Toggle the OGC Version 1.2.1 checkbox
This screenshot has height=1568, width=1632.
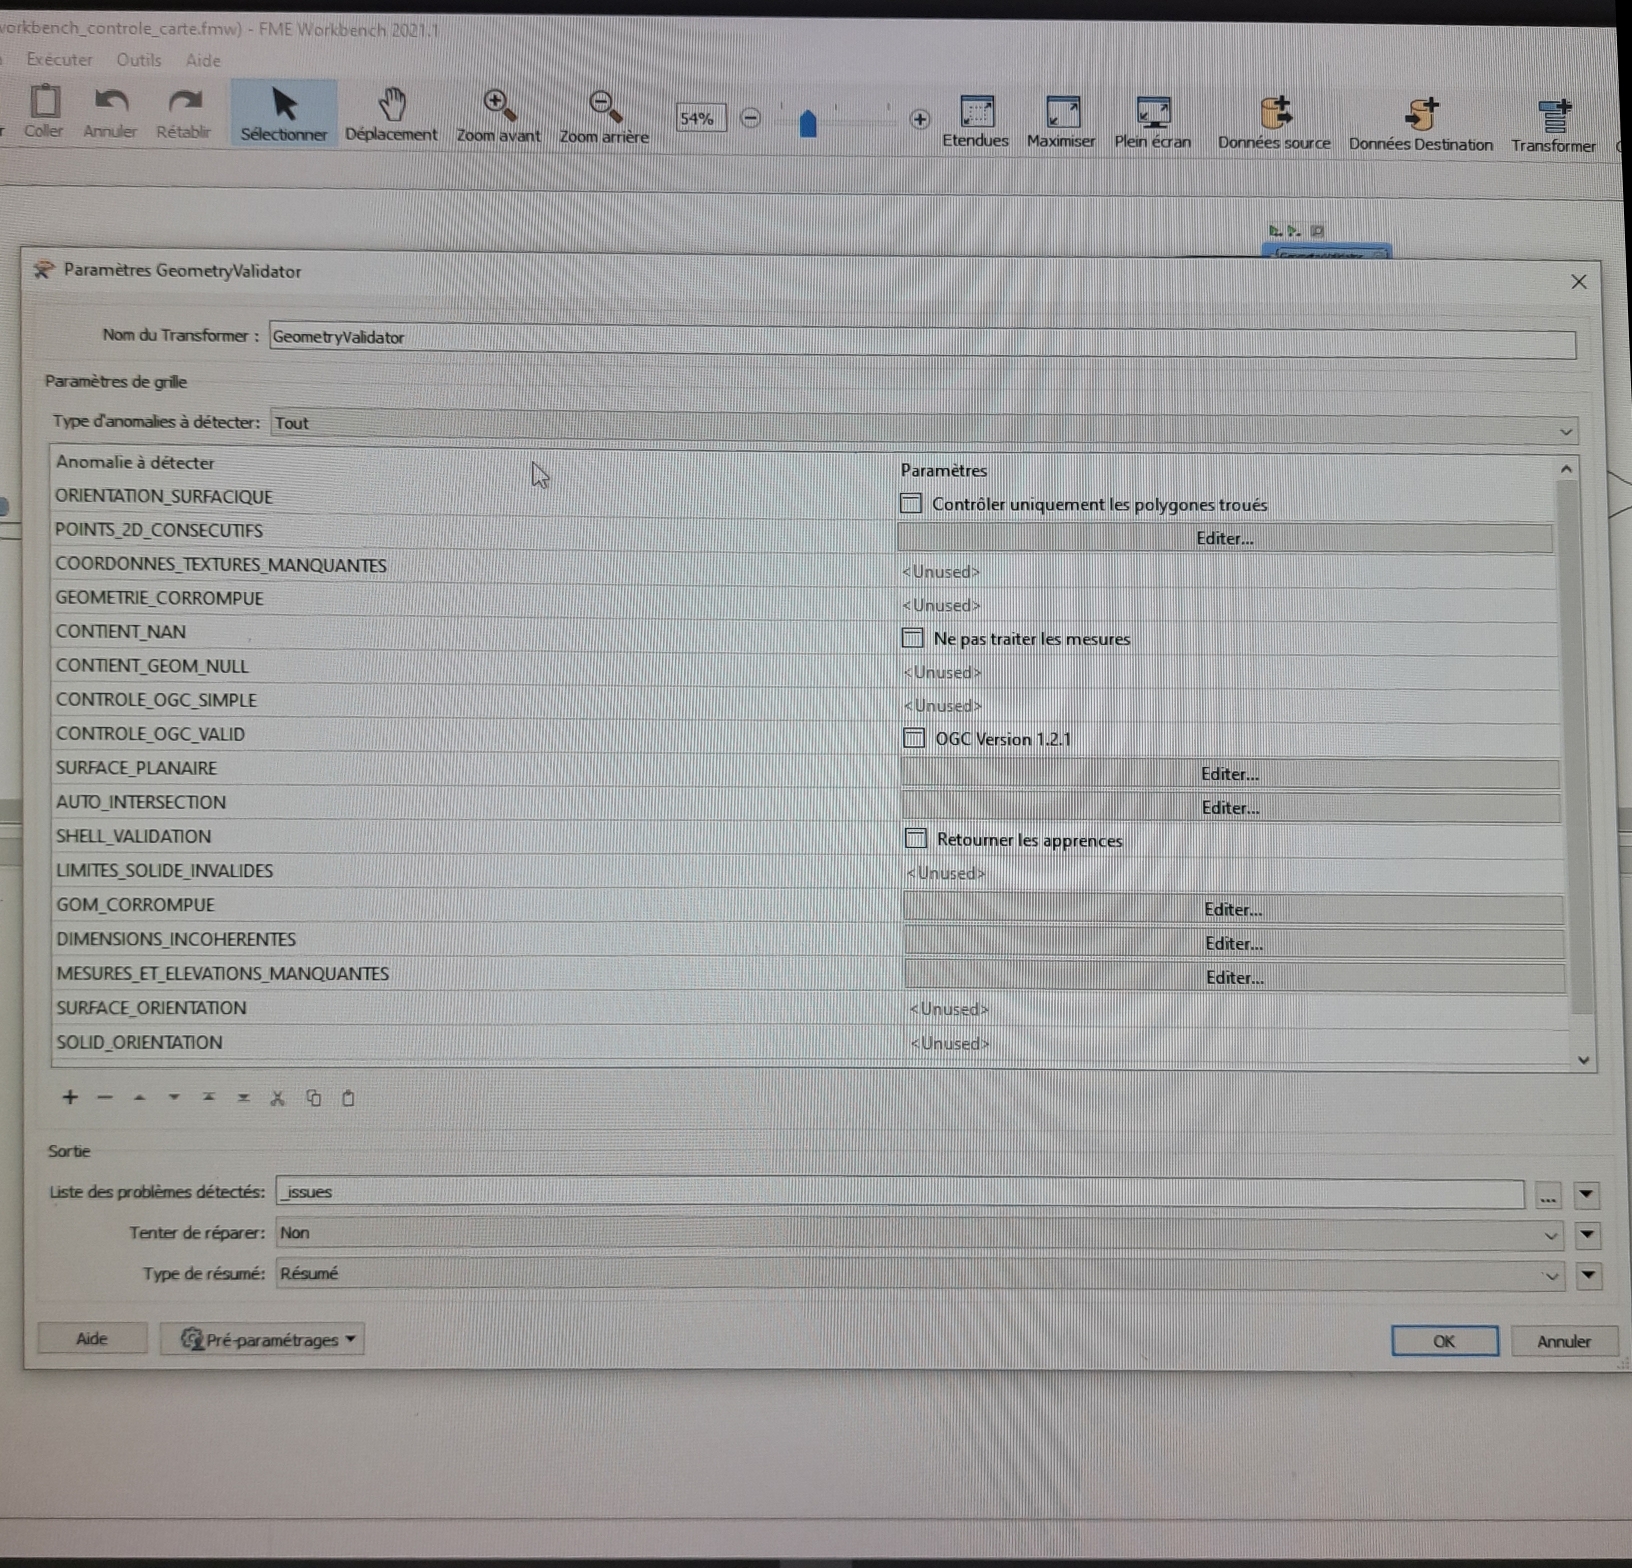(914, 738)
